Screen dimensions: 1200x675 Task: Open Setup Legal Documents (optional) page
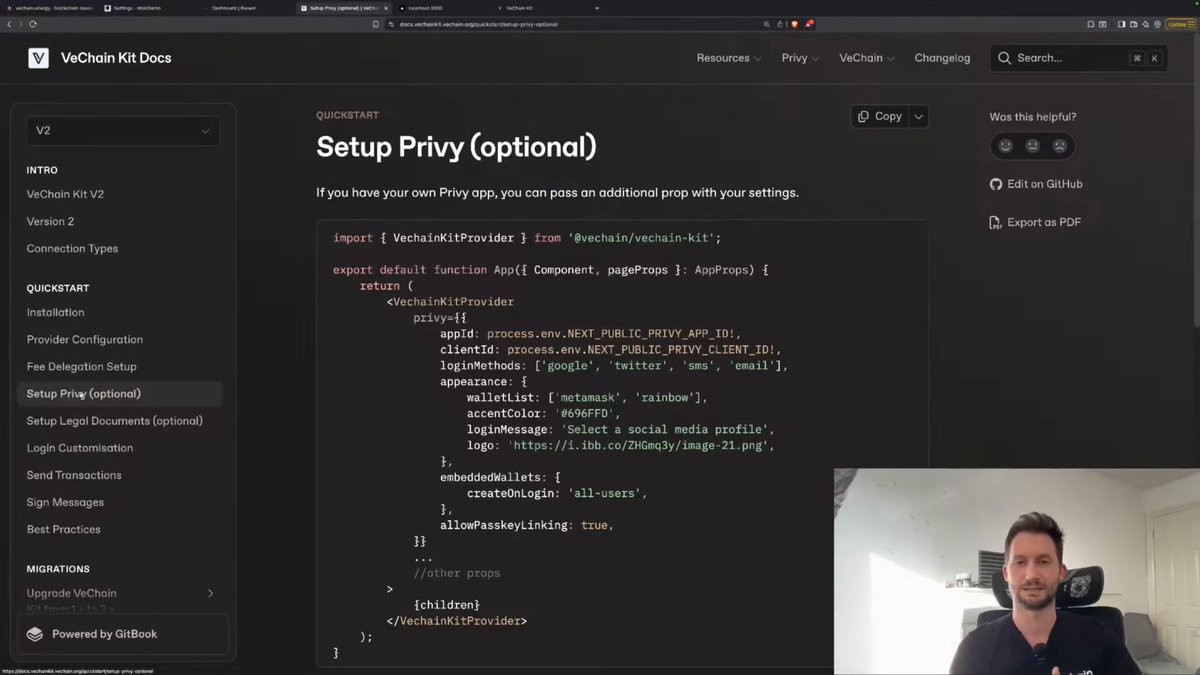click(115, 420)
